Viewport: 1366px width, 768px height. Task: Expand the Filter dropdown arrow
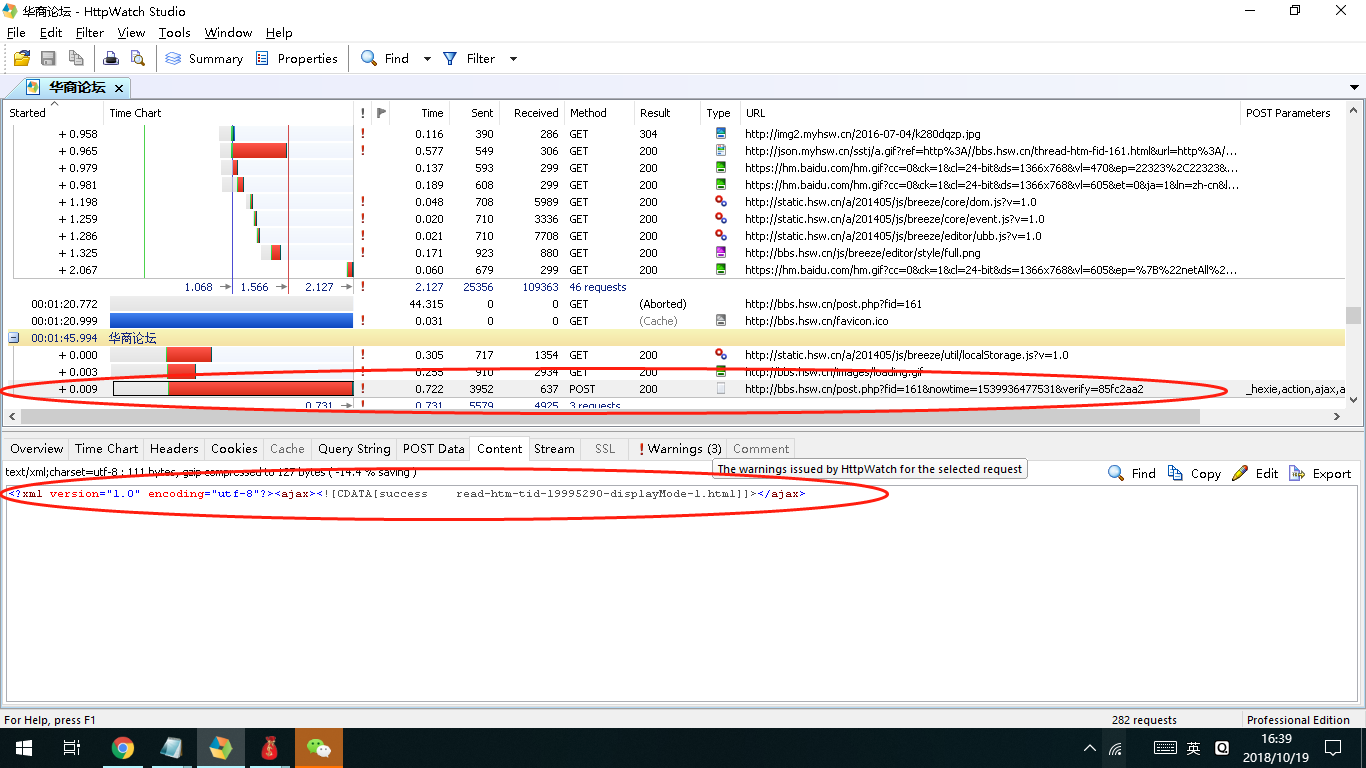pyautogui.click(x=514, y=59)
